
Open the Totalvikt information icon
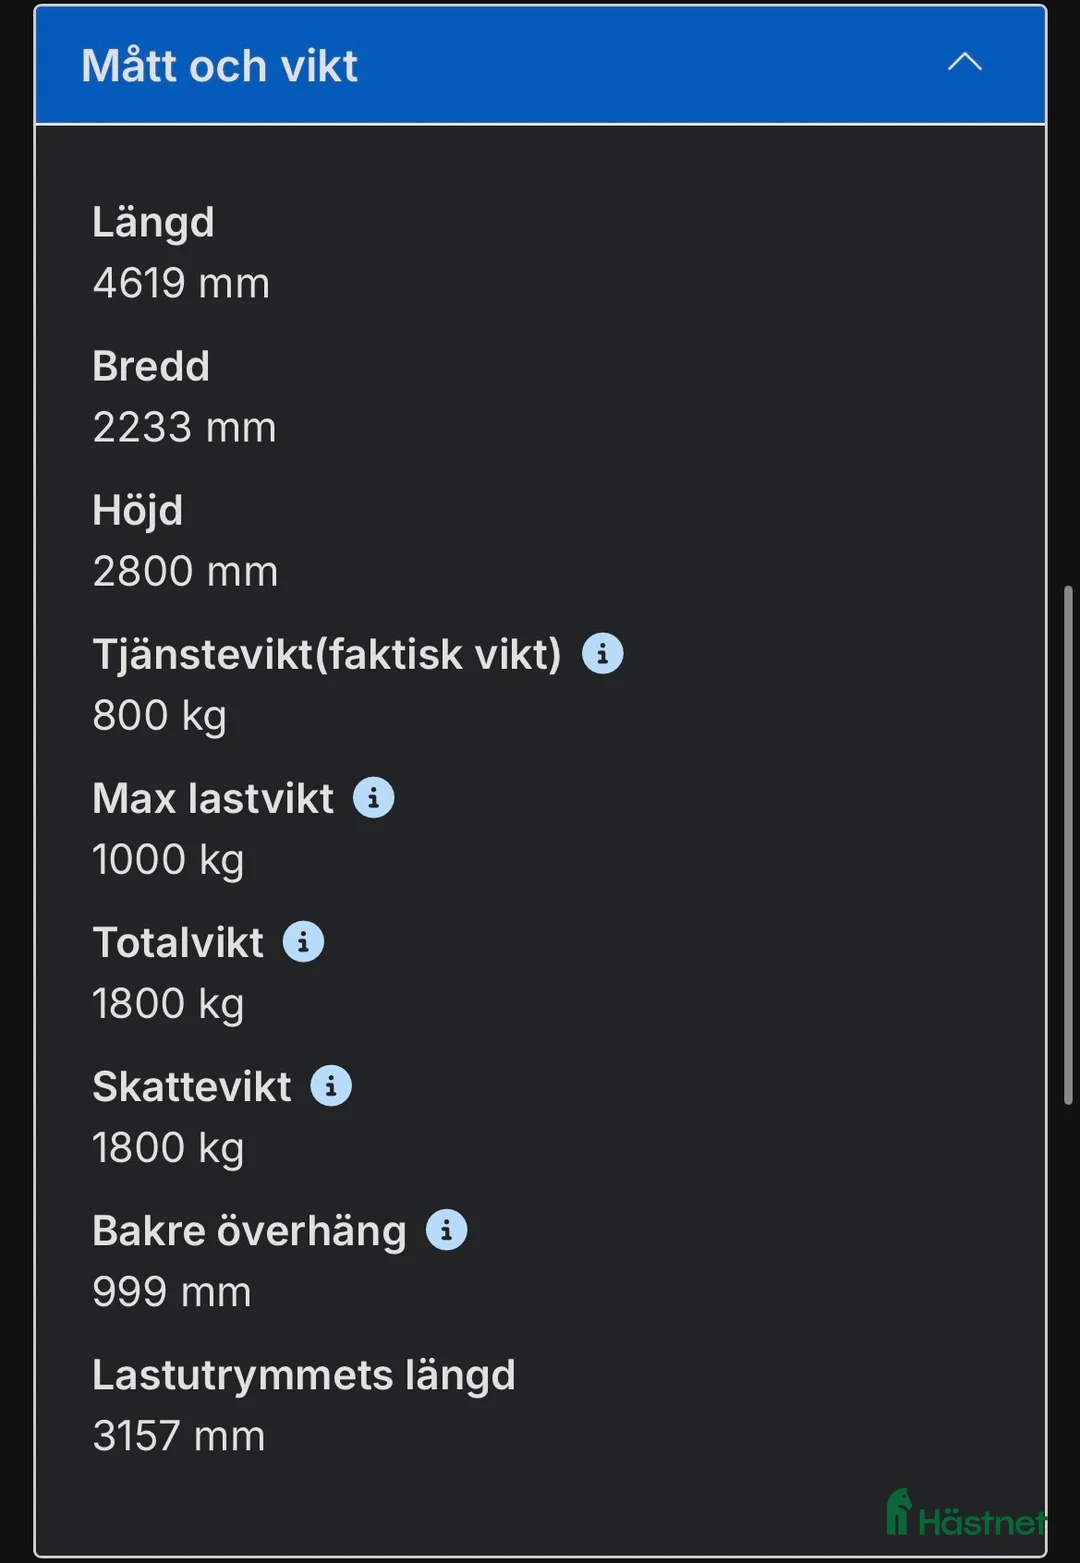[303, 940]
